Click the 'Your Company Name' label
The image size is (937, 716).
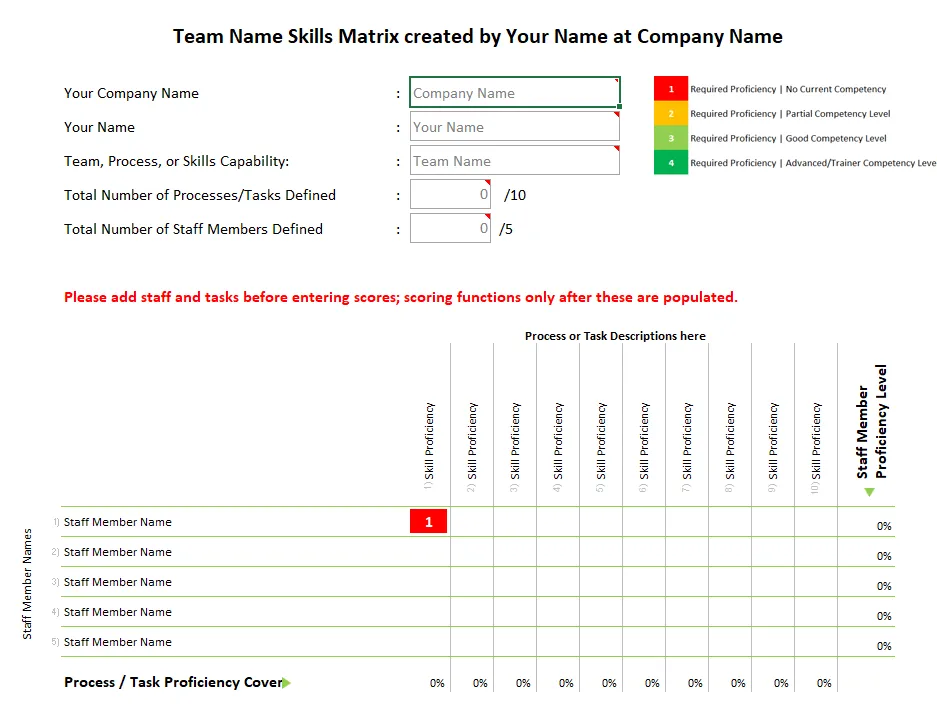(131, 93)
